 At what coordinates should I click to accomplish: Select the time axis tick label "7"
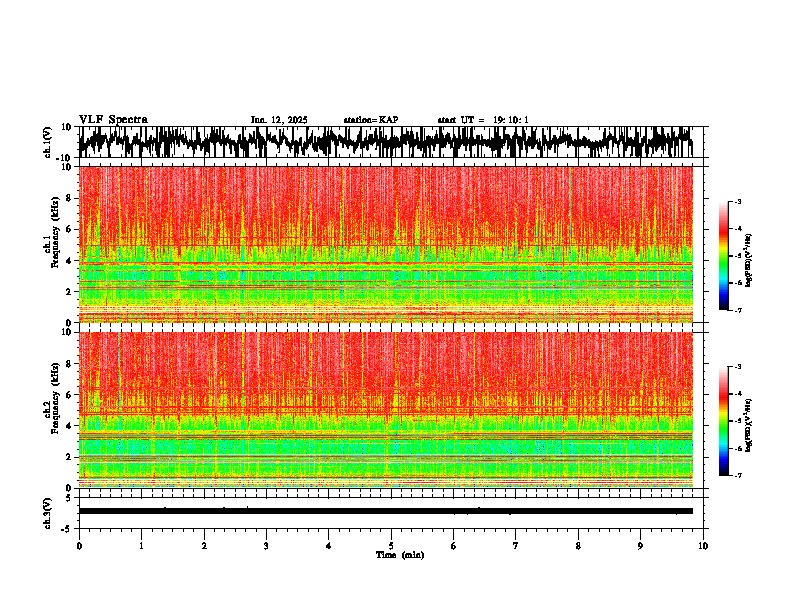tap(516, 546)
